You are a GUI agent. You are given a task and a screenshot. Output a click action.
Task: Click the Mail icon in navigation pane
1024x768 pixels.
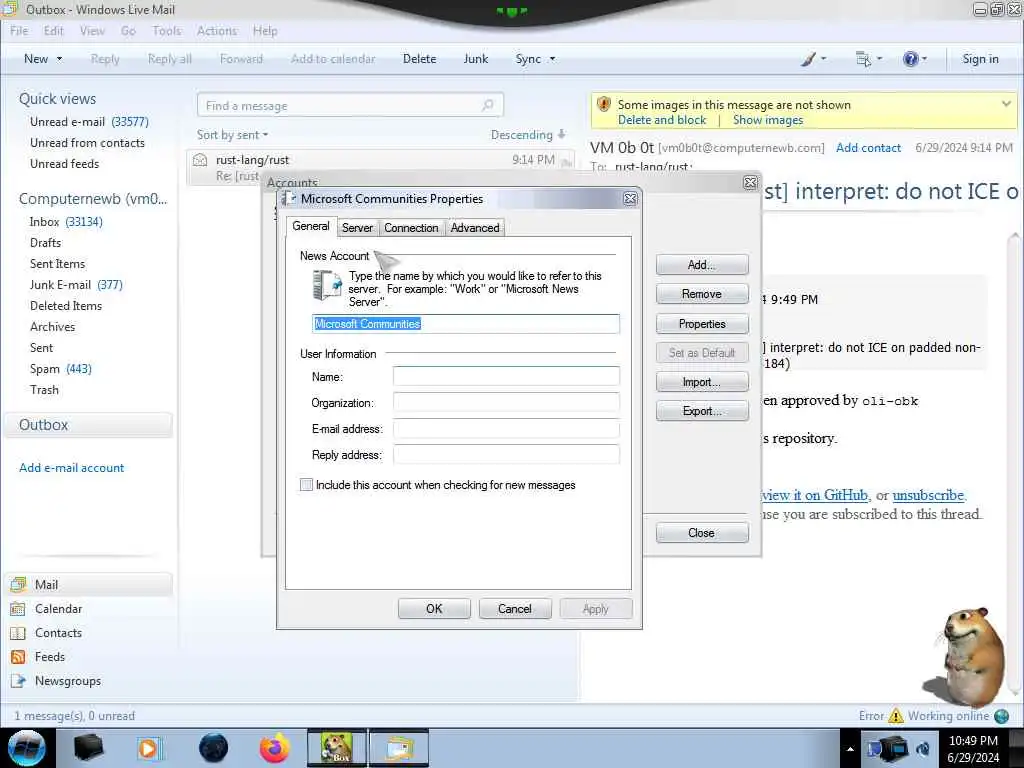click(18, 584)
